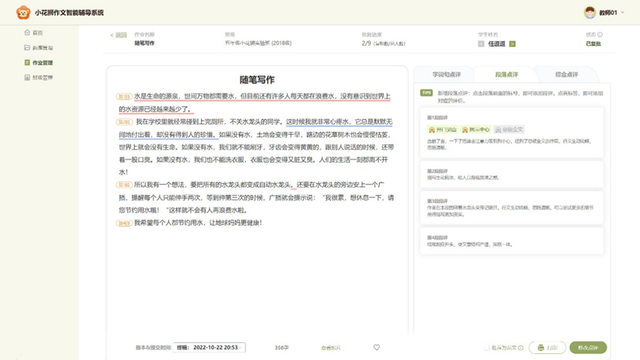Image resolution: width=640 pixels, height=360 pixels.
Task: Go to next student with green arrow button
Action: pos(513,44)
